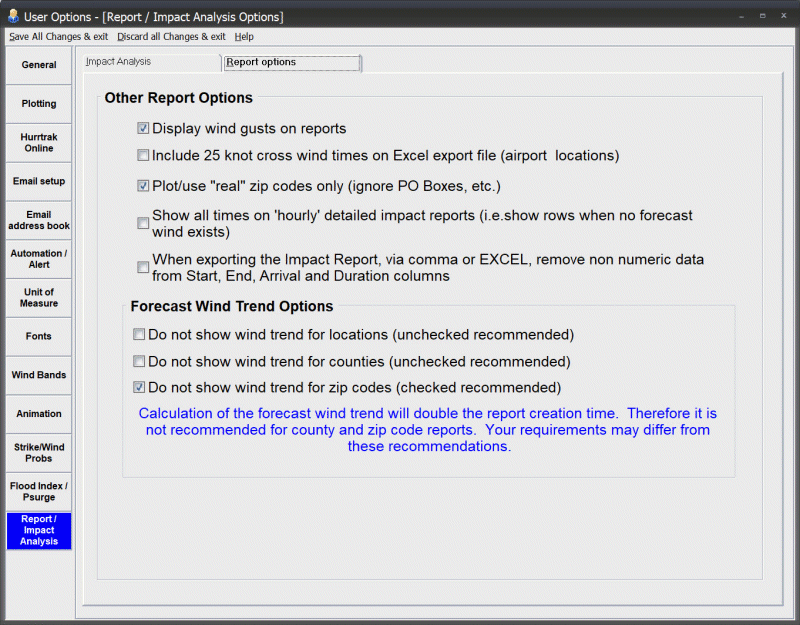Screen dimensions: 800x625
Task: Open the Email address book section
Action: click(x=39, y=220)
